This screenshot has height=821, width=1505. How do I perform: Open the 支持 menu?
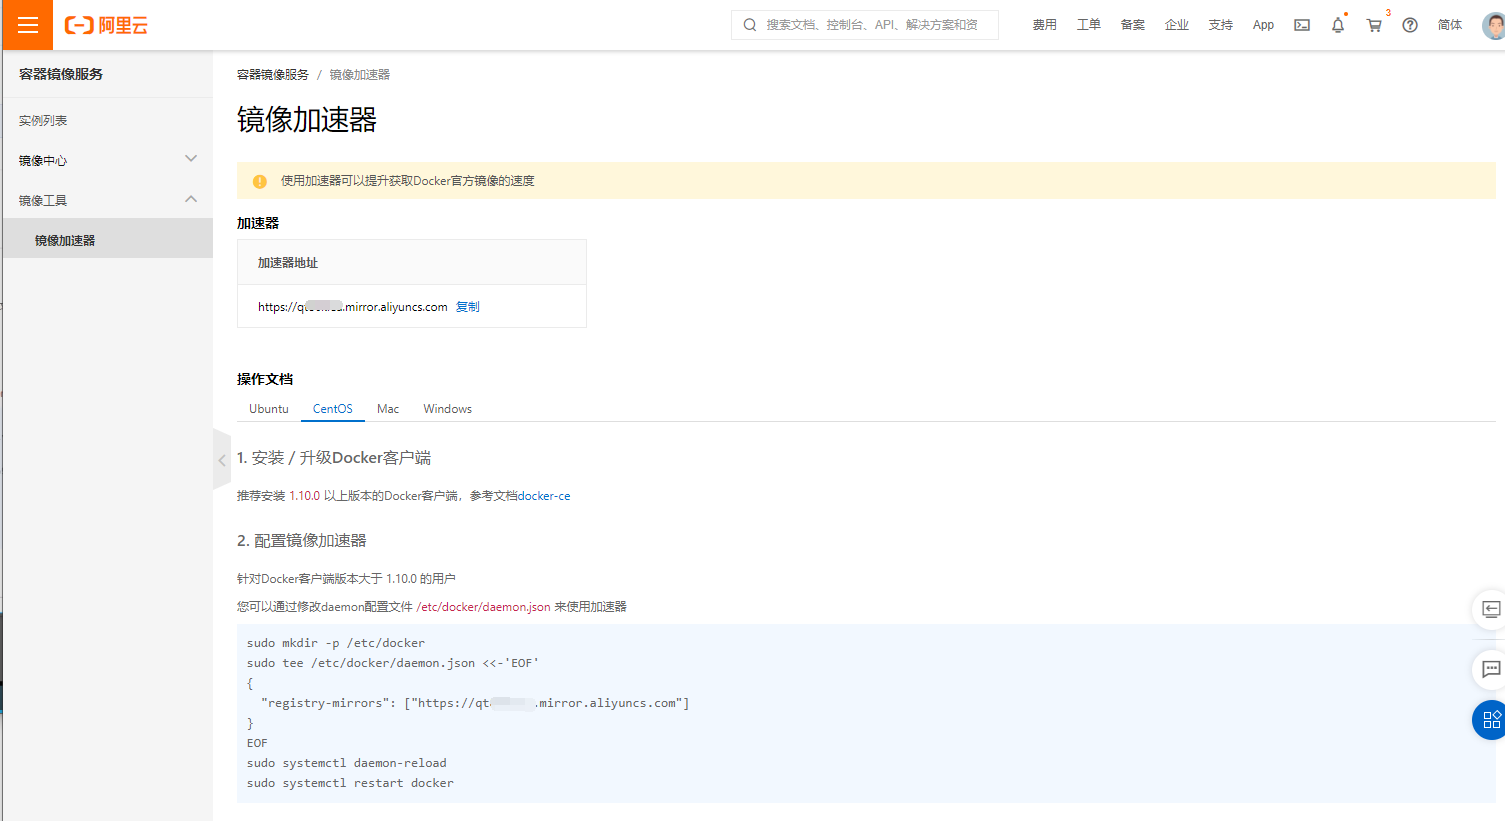pyautogui.click(x=1221, y=25)
